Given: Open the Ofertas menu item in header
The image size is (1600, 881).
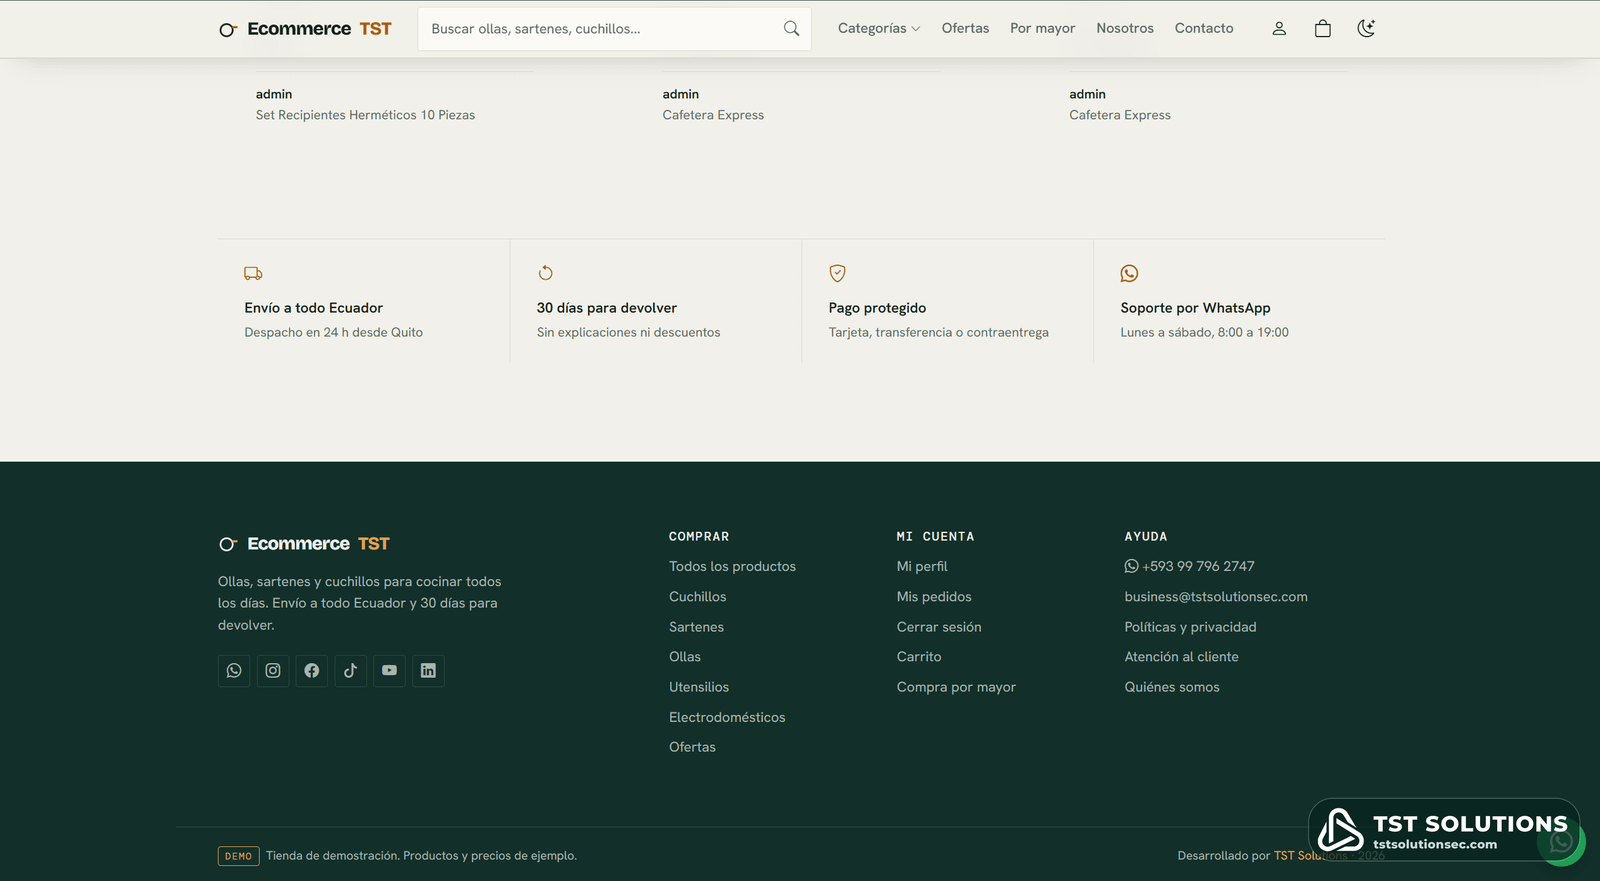Looking at the screenshot, I should (x=965, y=29).
